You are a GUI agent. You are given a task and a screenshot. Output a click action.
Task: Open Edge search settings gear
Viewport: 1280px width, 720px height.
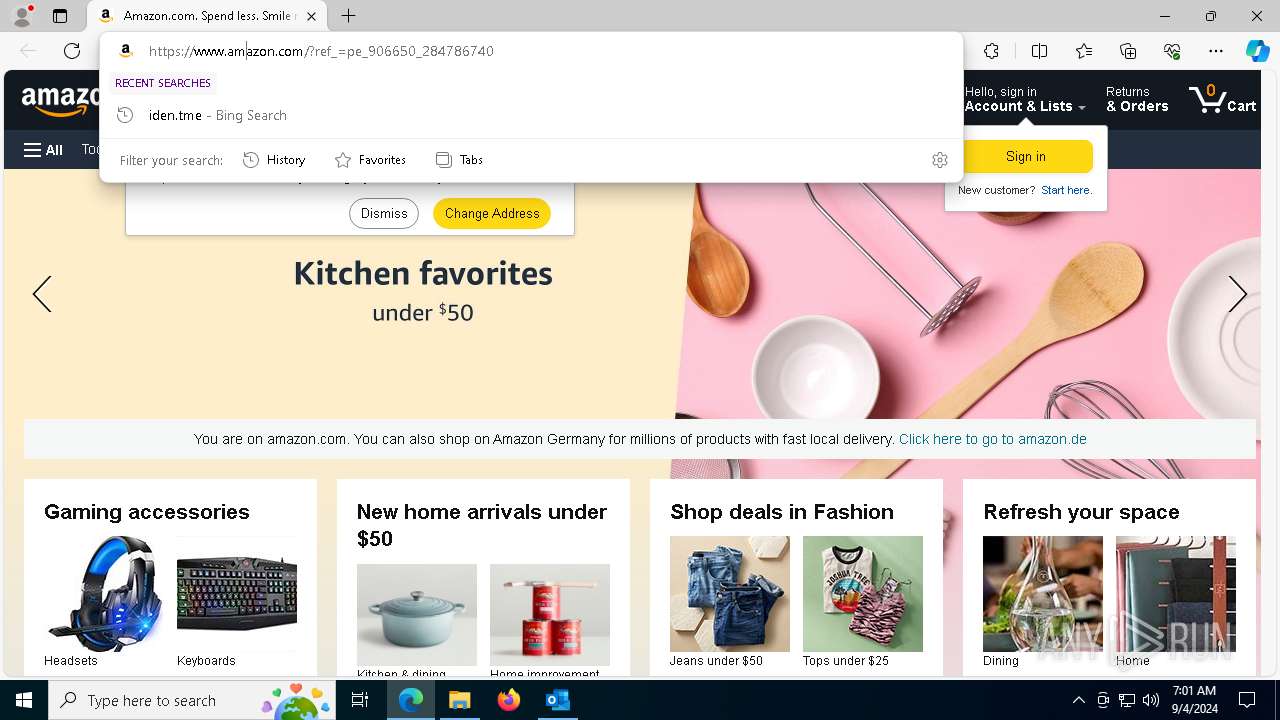[939, 160]
